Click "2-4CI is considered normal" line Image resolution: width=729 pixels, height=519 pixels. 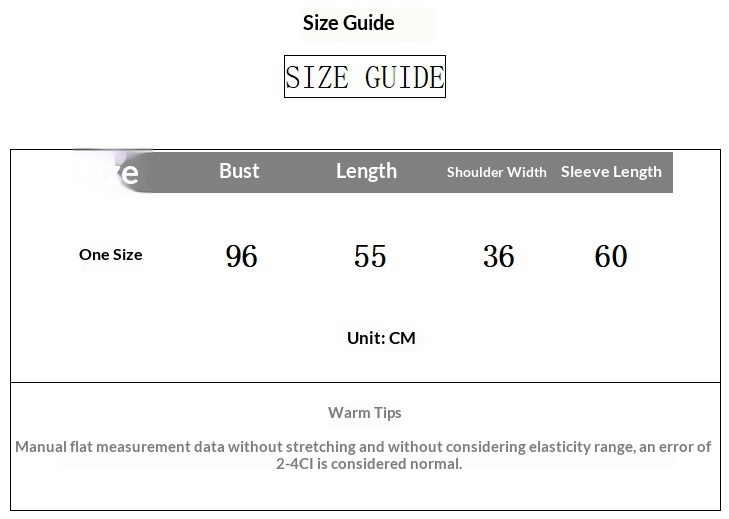pyautogui.click(x=369, y=463)
